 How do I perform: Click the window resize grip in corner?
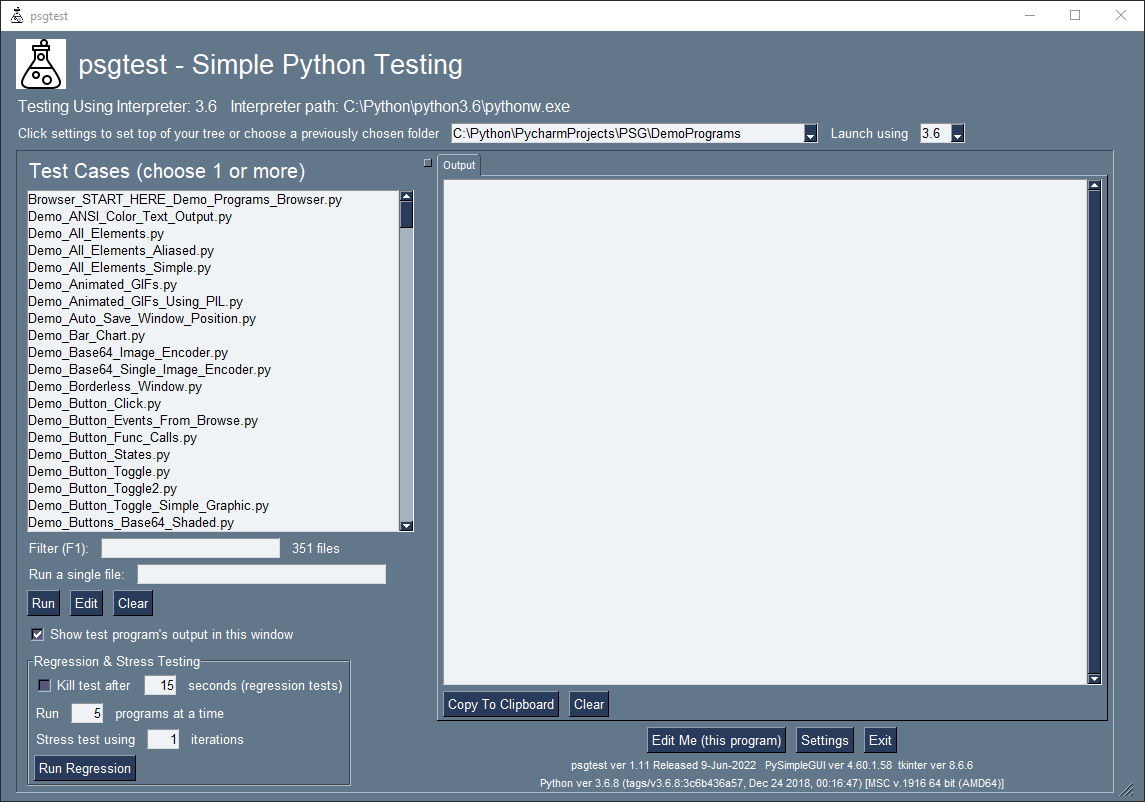coord(1126,789)
